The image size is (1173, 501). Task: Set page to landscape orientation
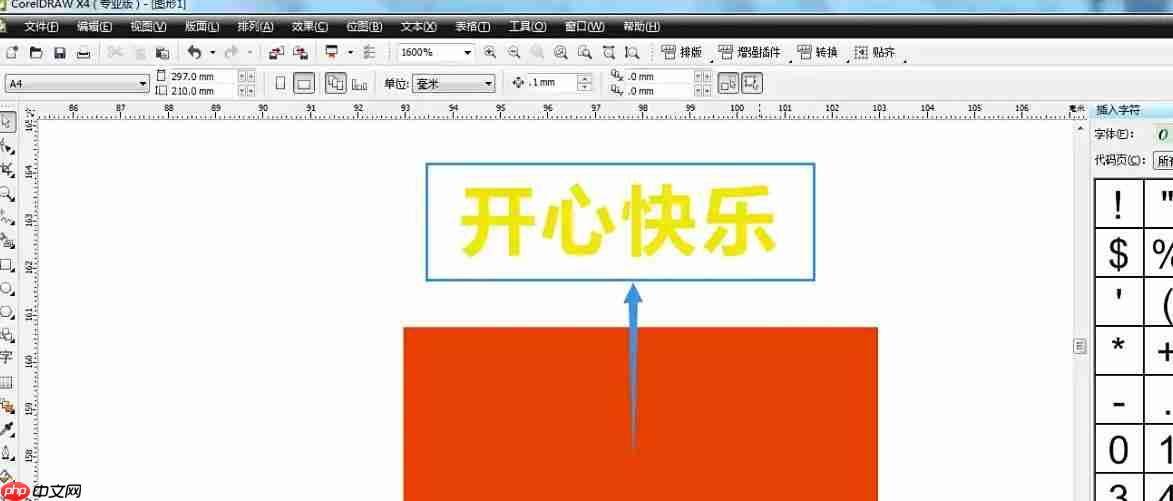pos(303,83)
